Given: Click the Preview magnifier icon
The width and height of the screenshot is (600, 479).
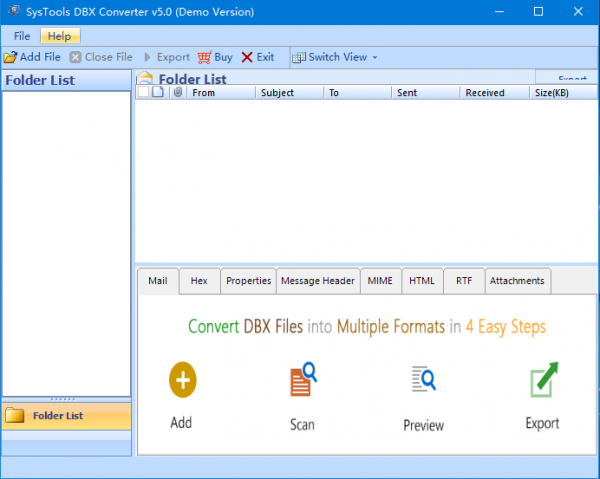Looking at the screenshot, I should tap(424, 379).
